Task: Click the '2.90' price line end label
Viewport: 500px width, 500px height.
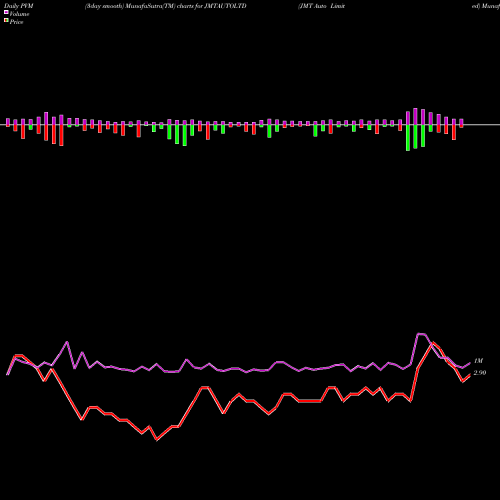Action: tap(480, 373)
